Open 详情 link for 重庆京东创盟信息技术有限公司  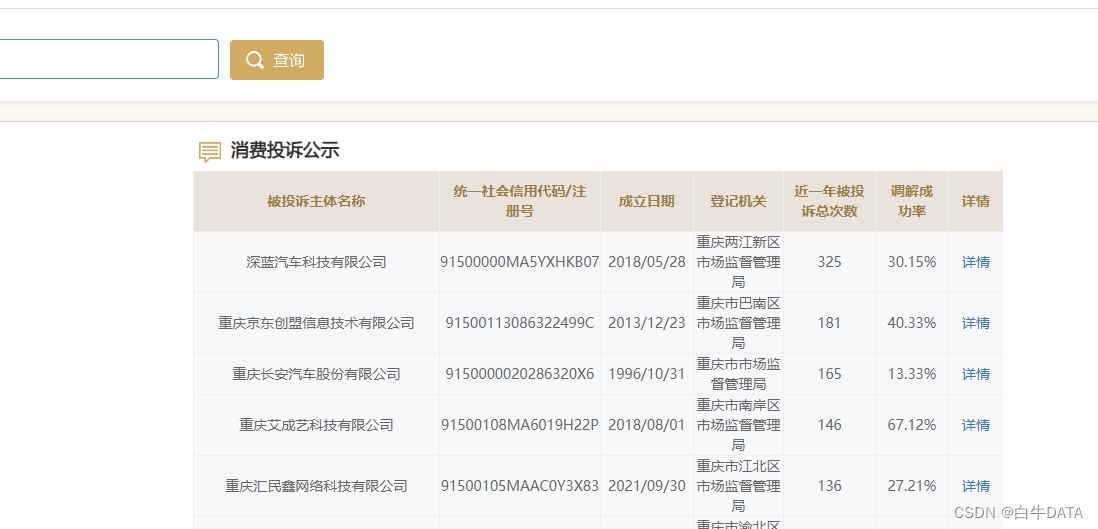click(x=975, y=323)
